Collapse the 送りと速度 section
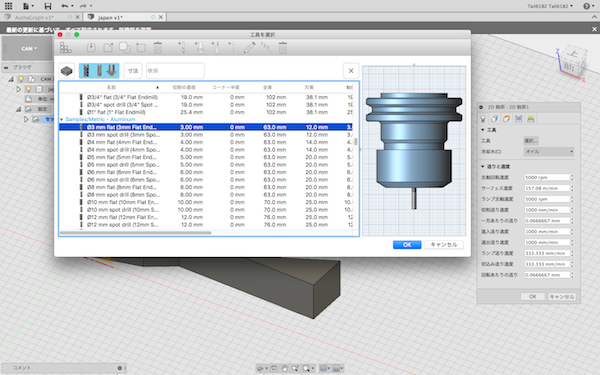 [x=483, y=166]
